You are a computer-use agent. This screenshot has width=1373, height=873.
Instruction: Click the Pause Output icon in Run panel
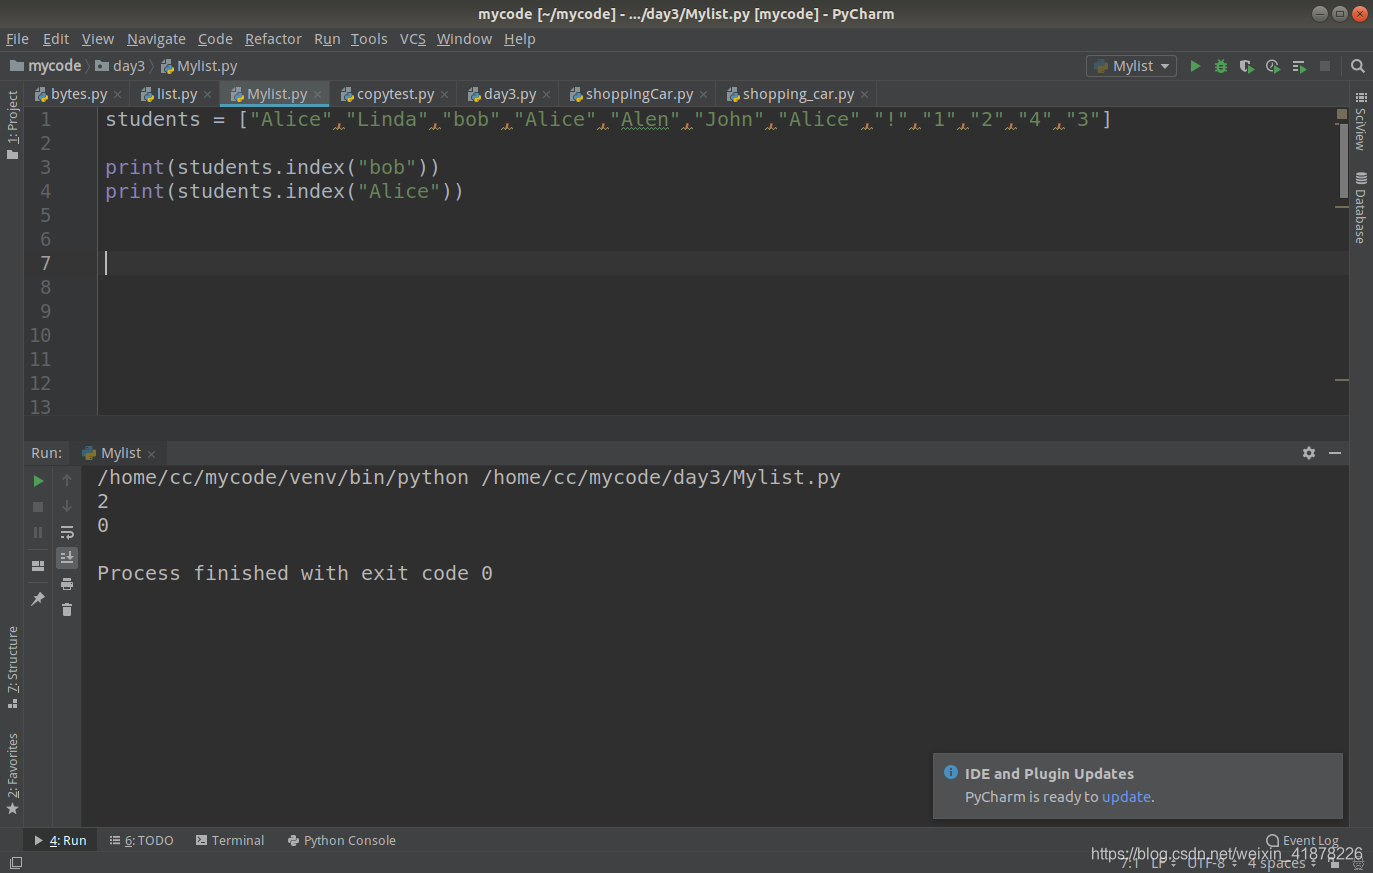pyautogui.click(x=38, y=533)
